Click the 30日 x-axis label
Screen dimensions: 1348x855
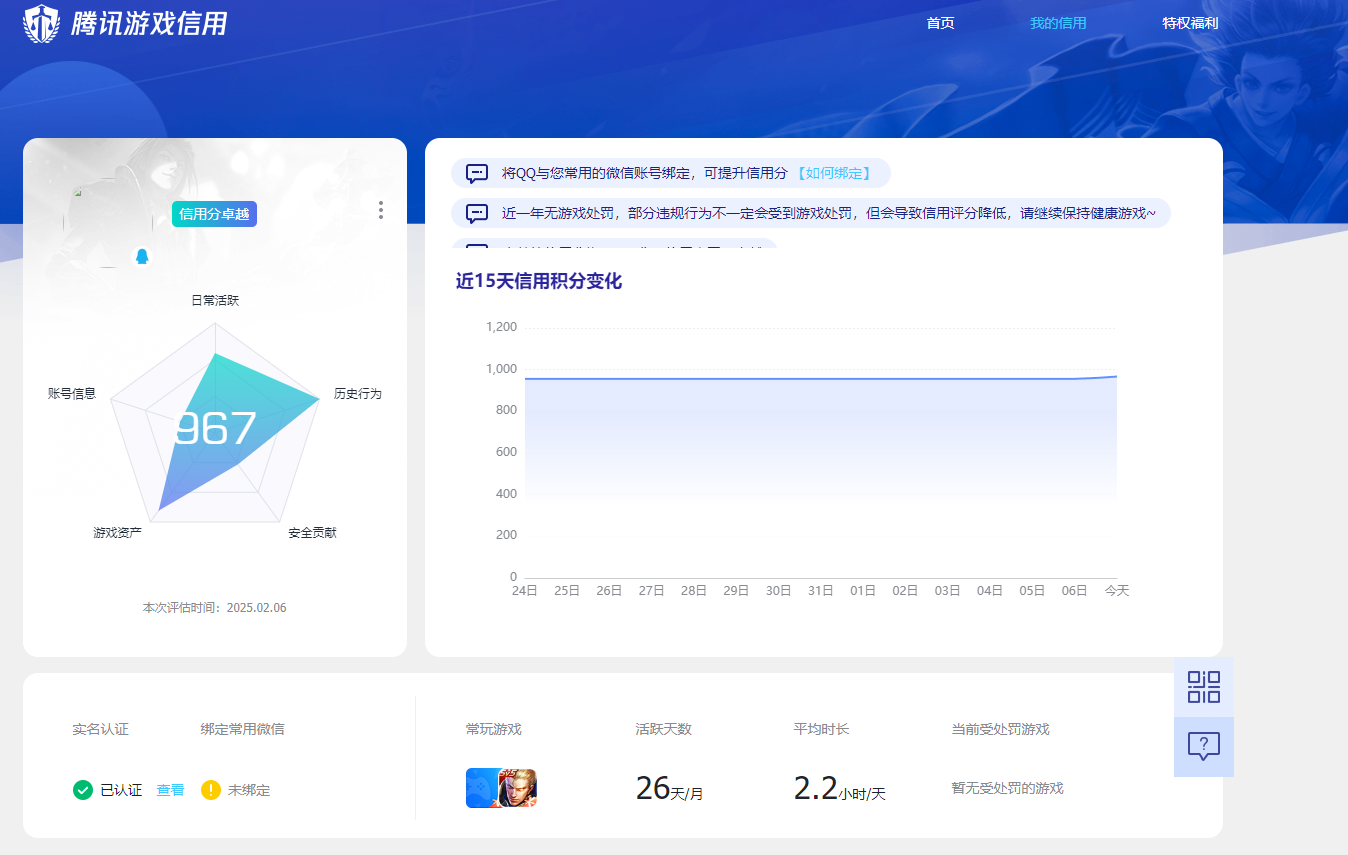click(778, 591)
